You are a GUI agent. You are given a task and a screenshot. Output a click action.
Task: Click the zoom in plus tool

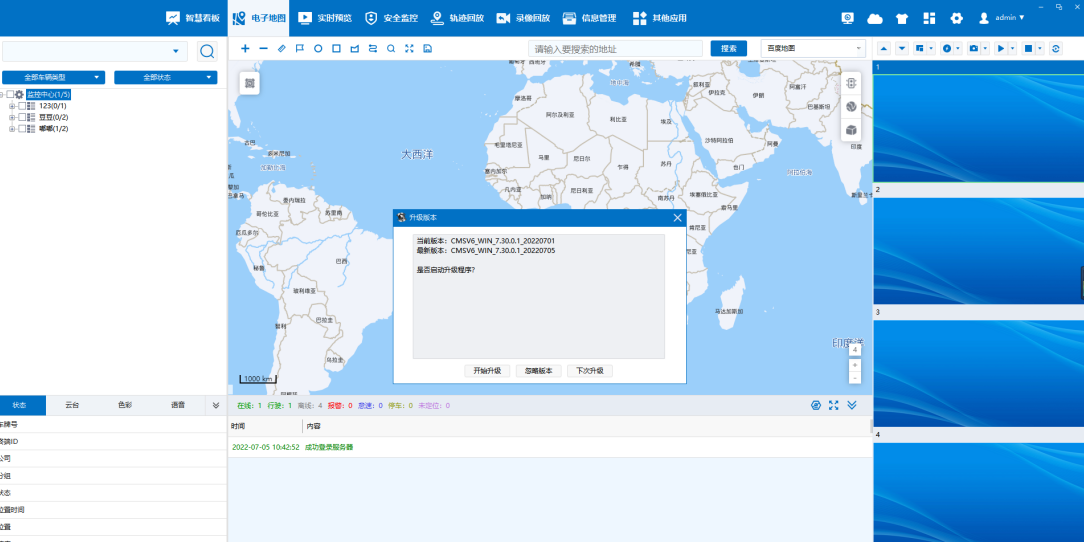point(245,48)
